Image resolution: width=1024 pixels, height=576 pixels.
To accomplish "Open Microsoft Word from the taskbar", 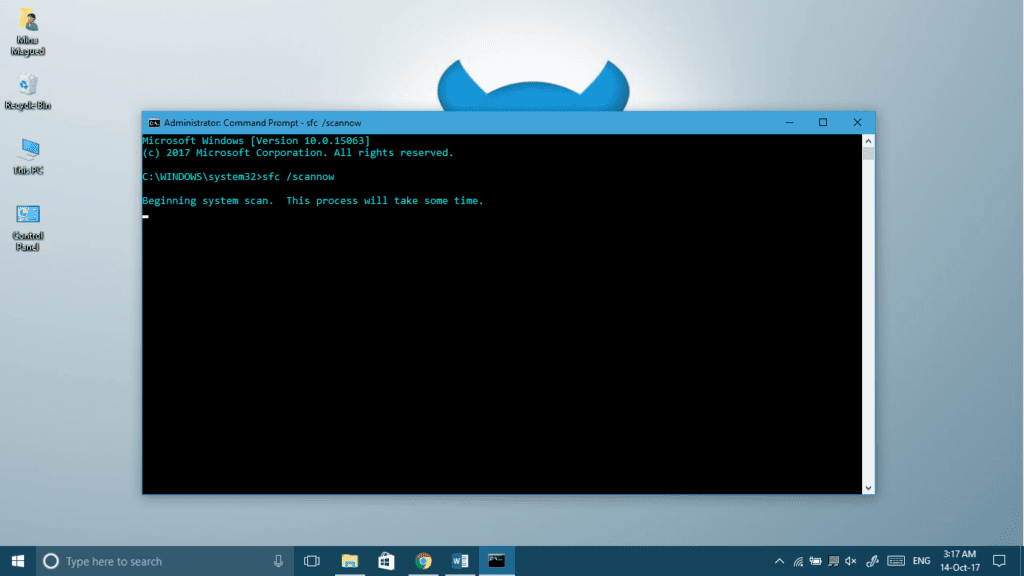I will 460,561.
